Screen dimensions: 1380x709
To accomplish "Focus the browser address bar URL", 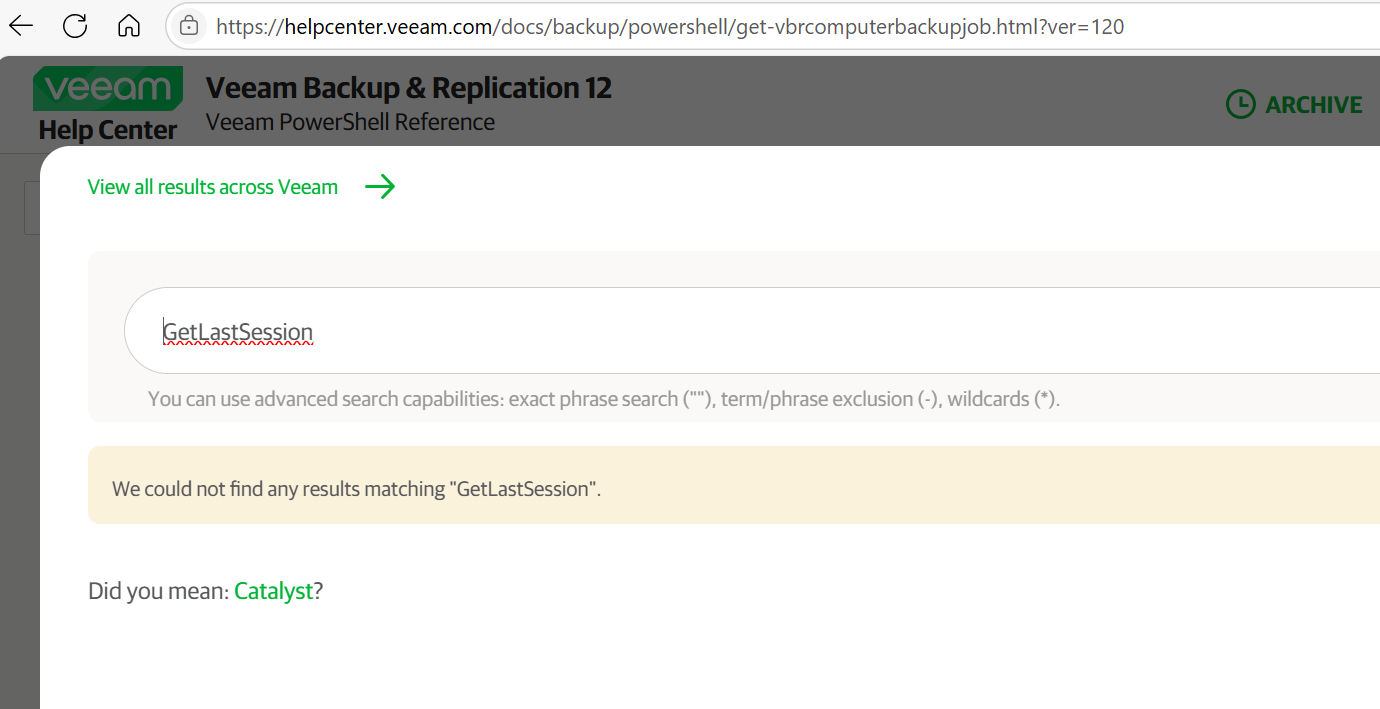I will pos(670,27).
